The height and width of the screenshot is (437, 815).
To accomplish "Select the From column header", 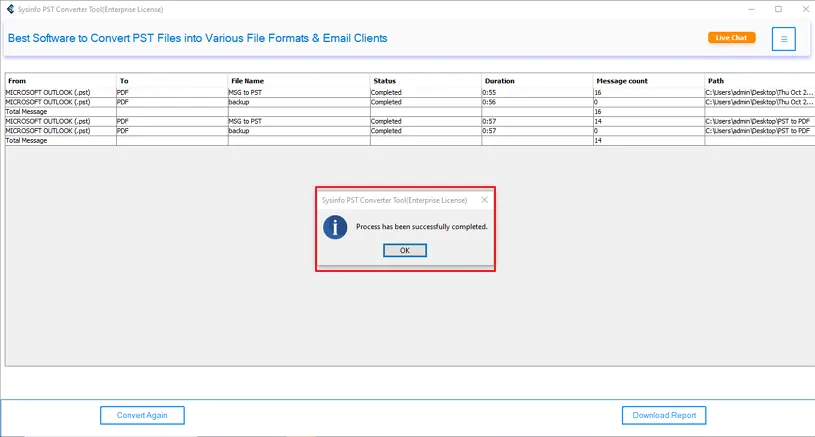I will click(x=61, y=81).
